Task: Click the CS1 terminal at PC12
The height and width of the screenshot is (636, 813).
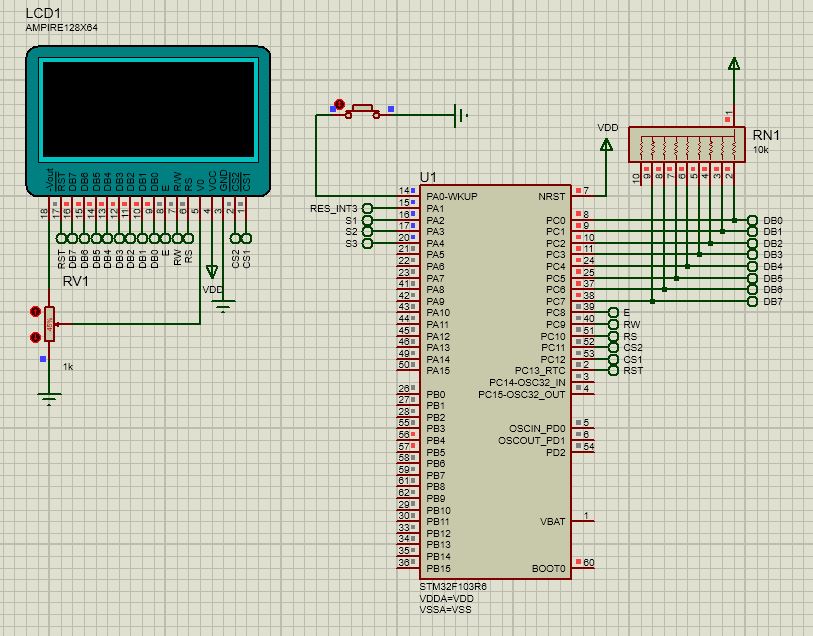Action: pos(613,359)
